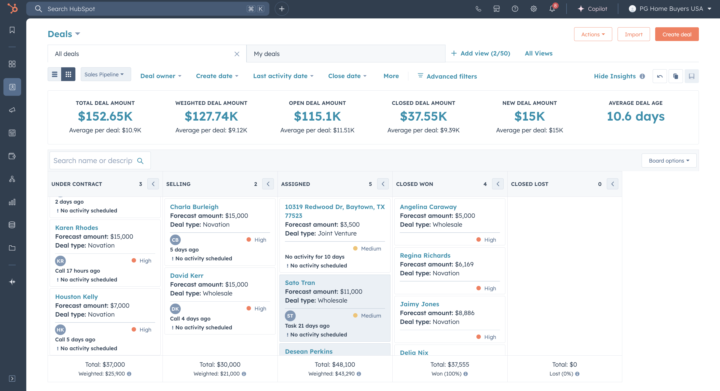
Task: Switch to list view layout
Action: [x=54, y=74]
